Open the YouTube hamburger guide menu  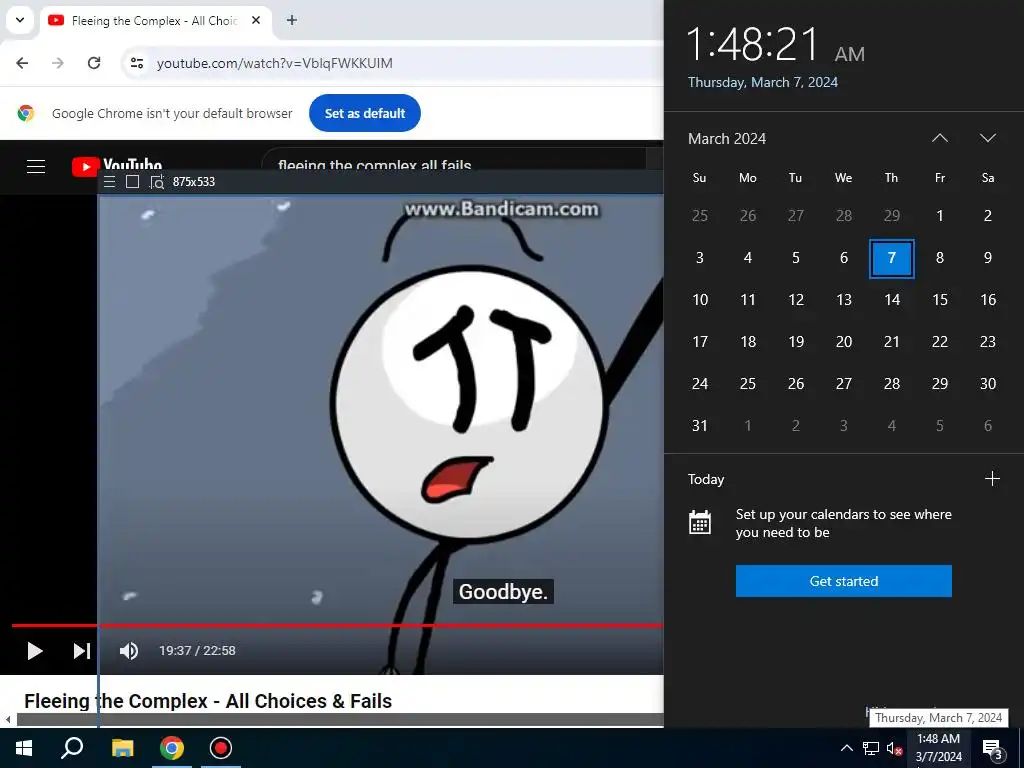(x=36, y=167)
